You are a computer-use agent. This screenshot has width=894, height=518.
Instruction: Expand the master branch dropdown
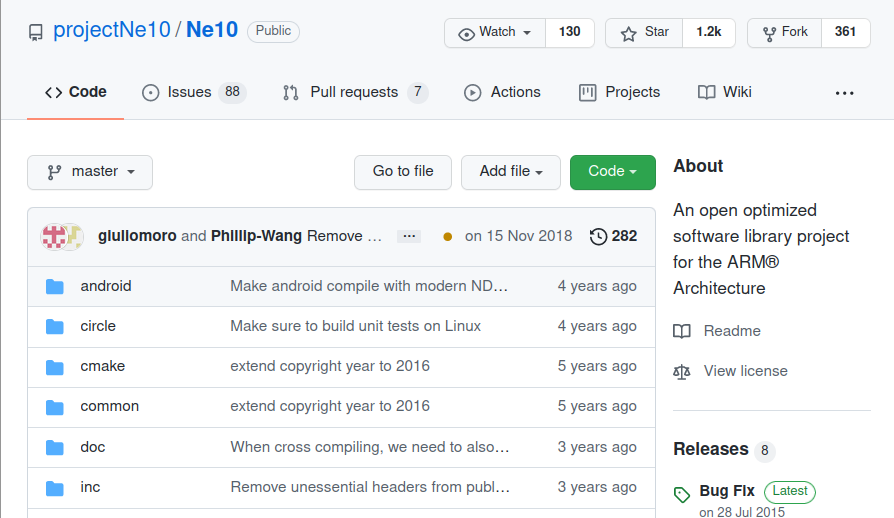pyautogui.click(x=90, y=172)
